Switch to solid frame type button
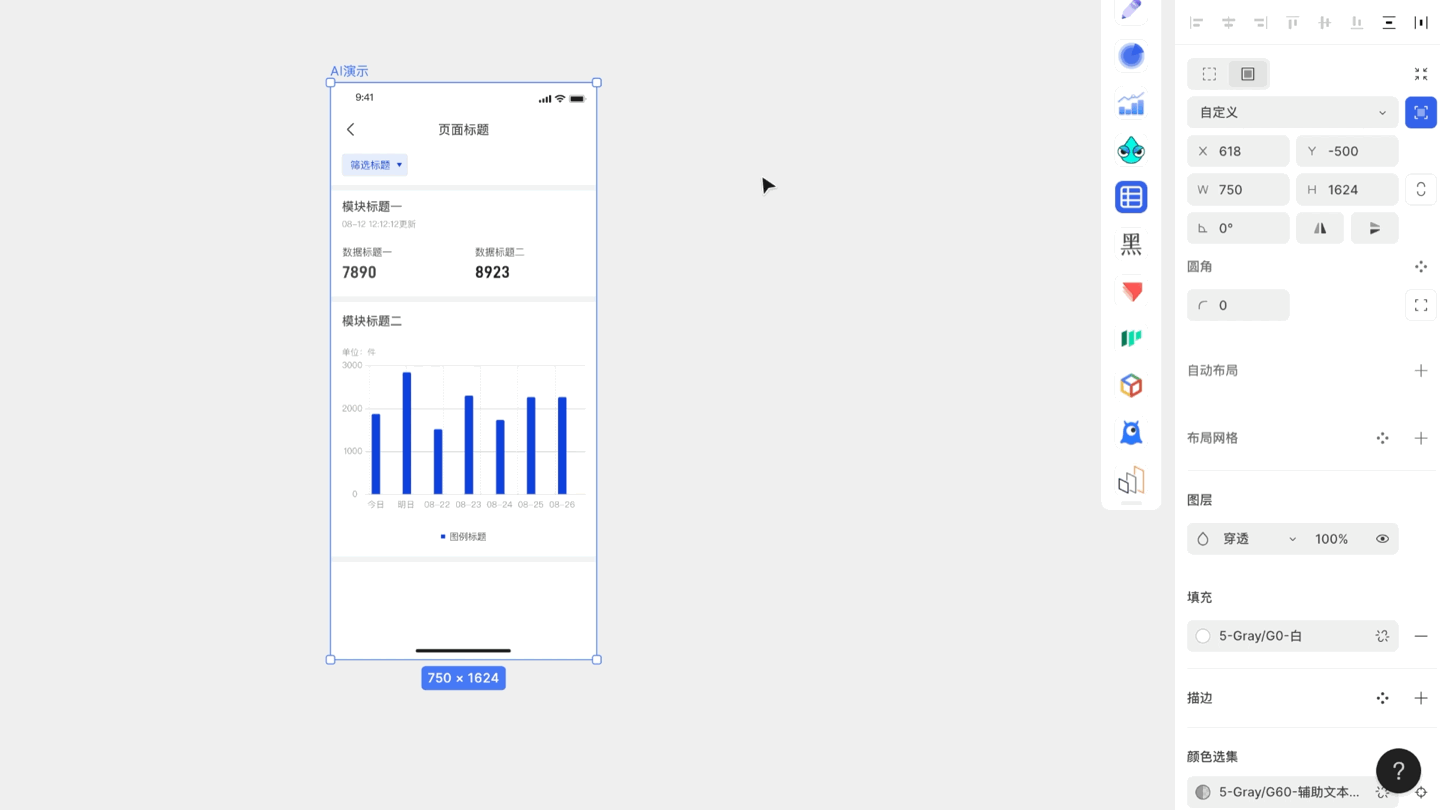The height and width of the screenshot is (810, 1440). 1248,74
